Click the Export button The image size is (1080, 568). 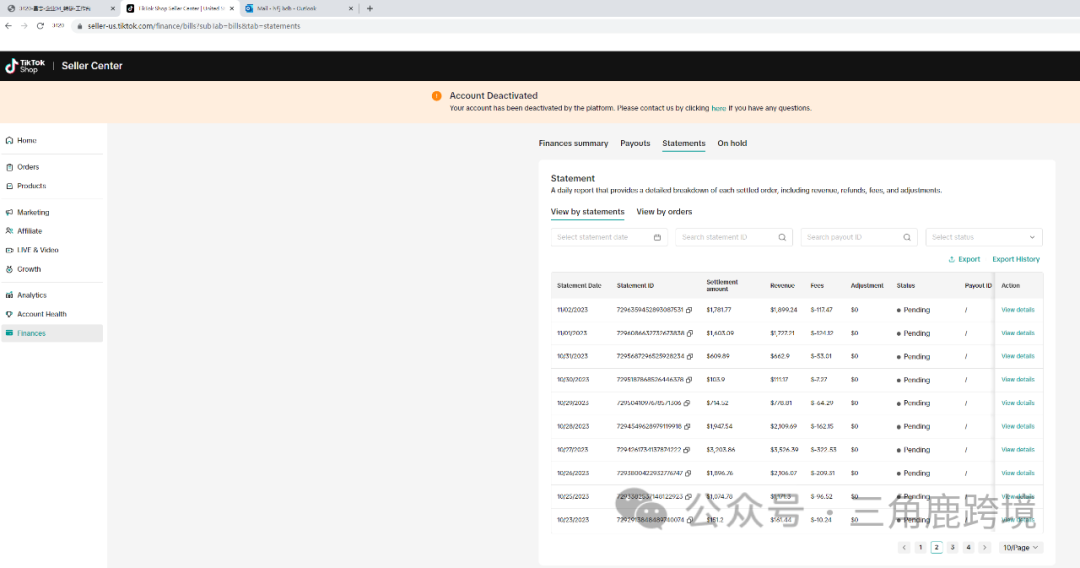pos(964,260)
